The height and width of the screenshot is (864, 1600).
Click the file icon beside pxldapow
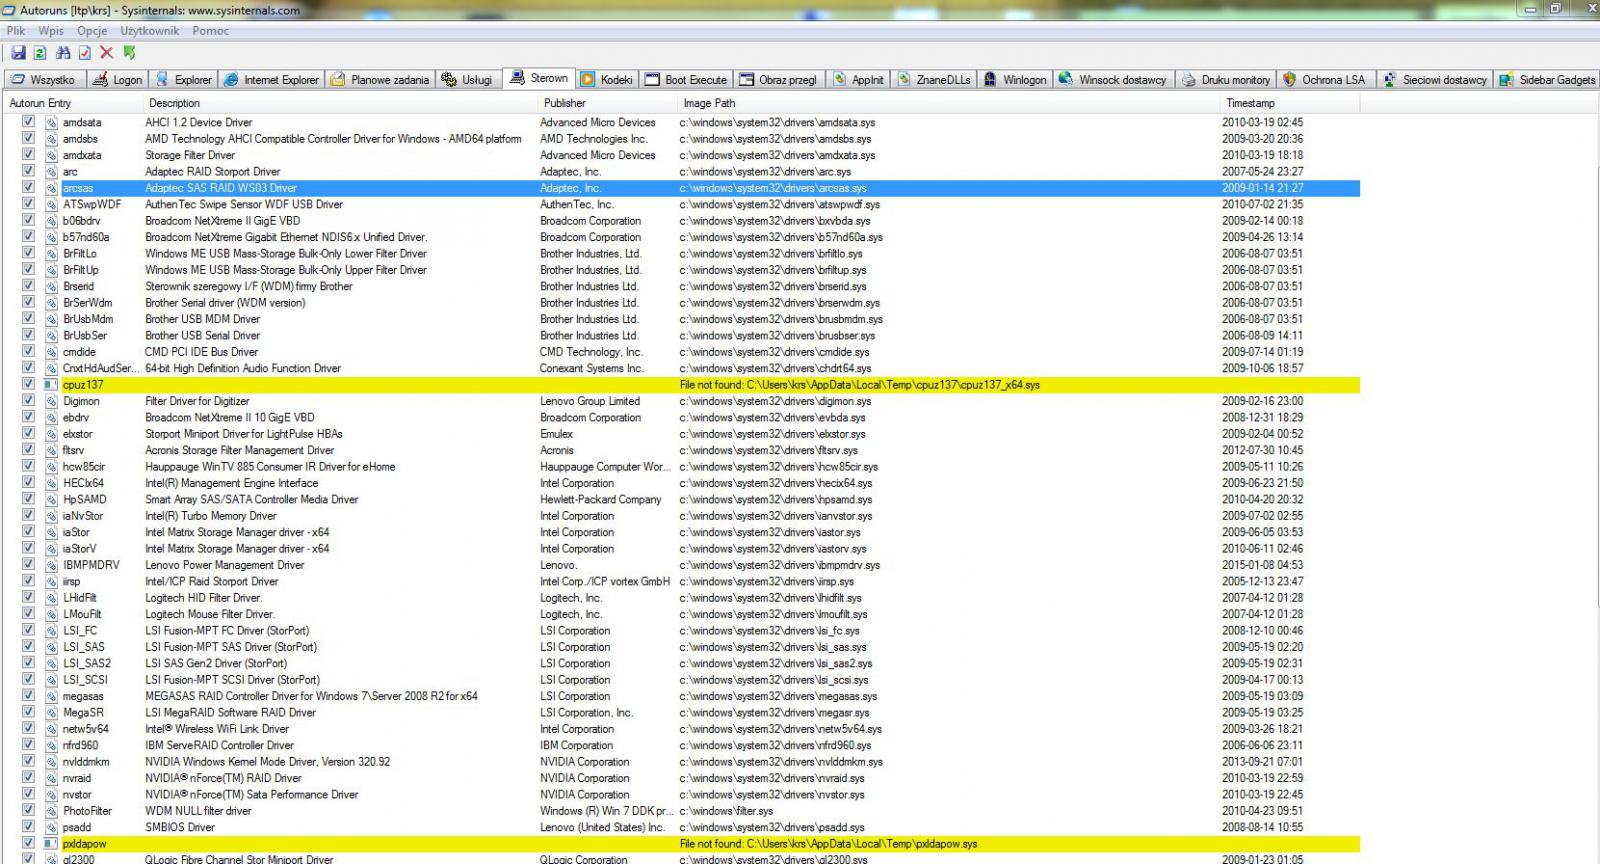click(x=51, y=843)
